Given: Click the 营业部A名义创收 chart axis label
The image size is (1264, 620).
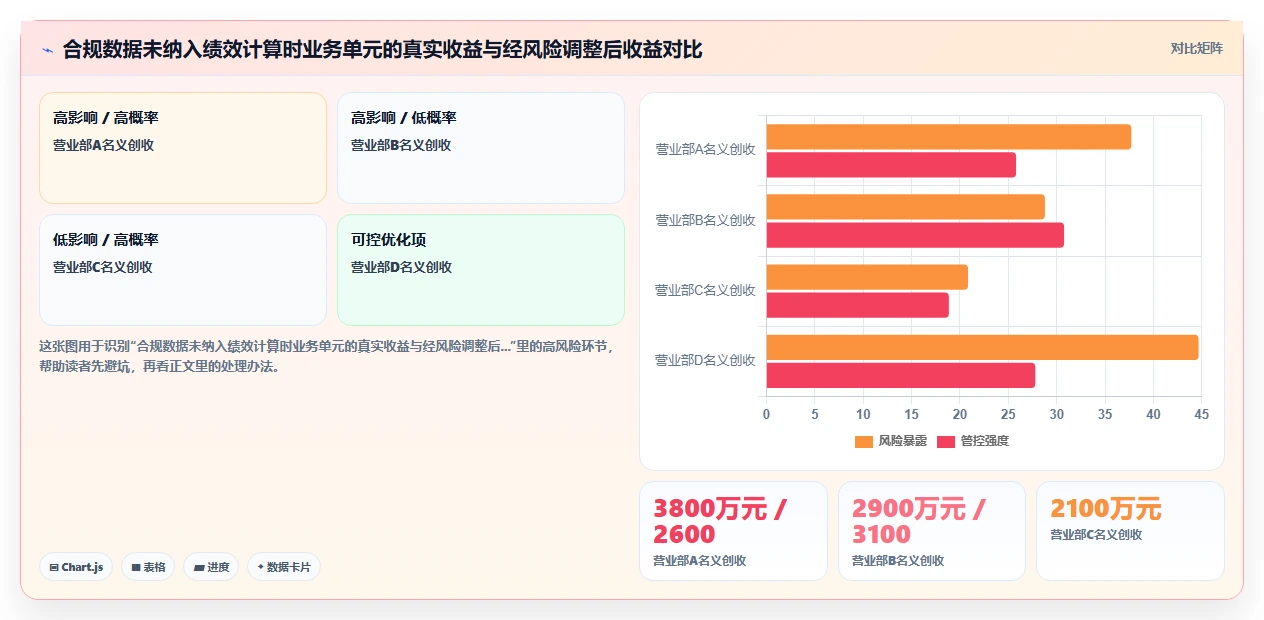Looking at the screenshot, I should pos(705,150).
